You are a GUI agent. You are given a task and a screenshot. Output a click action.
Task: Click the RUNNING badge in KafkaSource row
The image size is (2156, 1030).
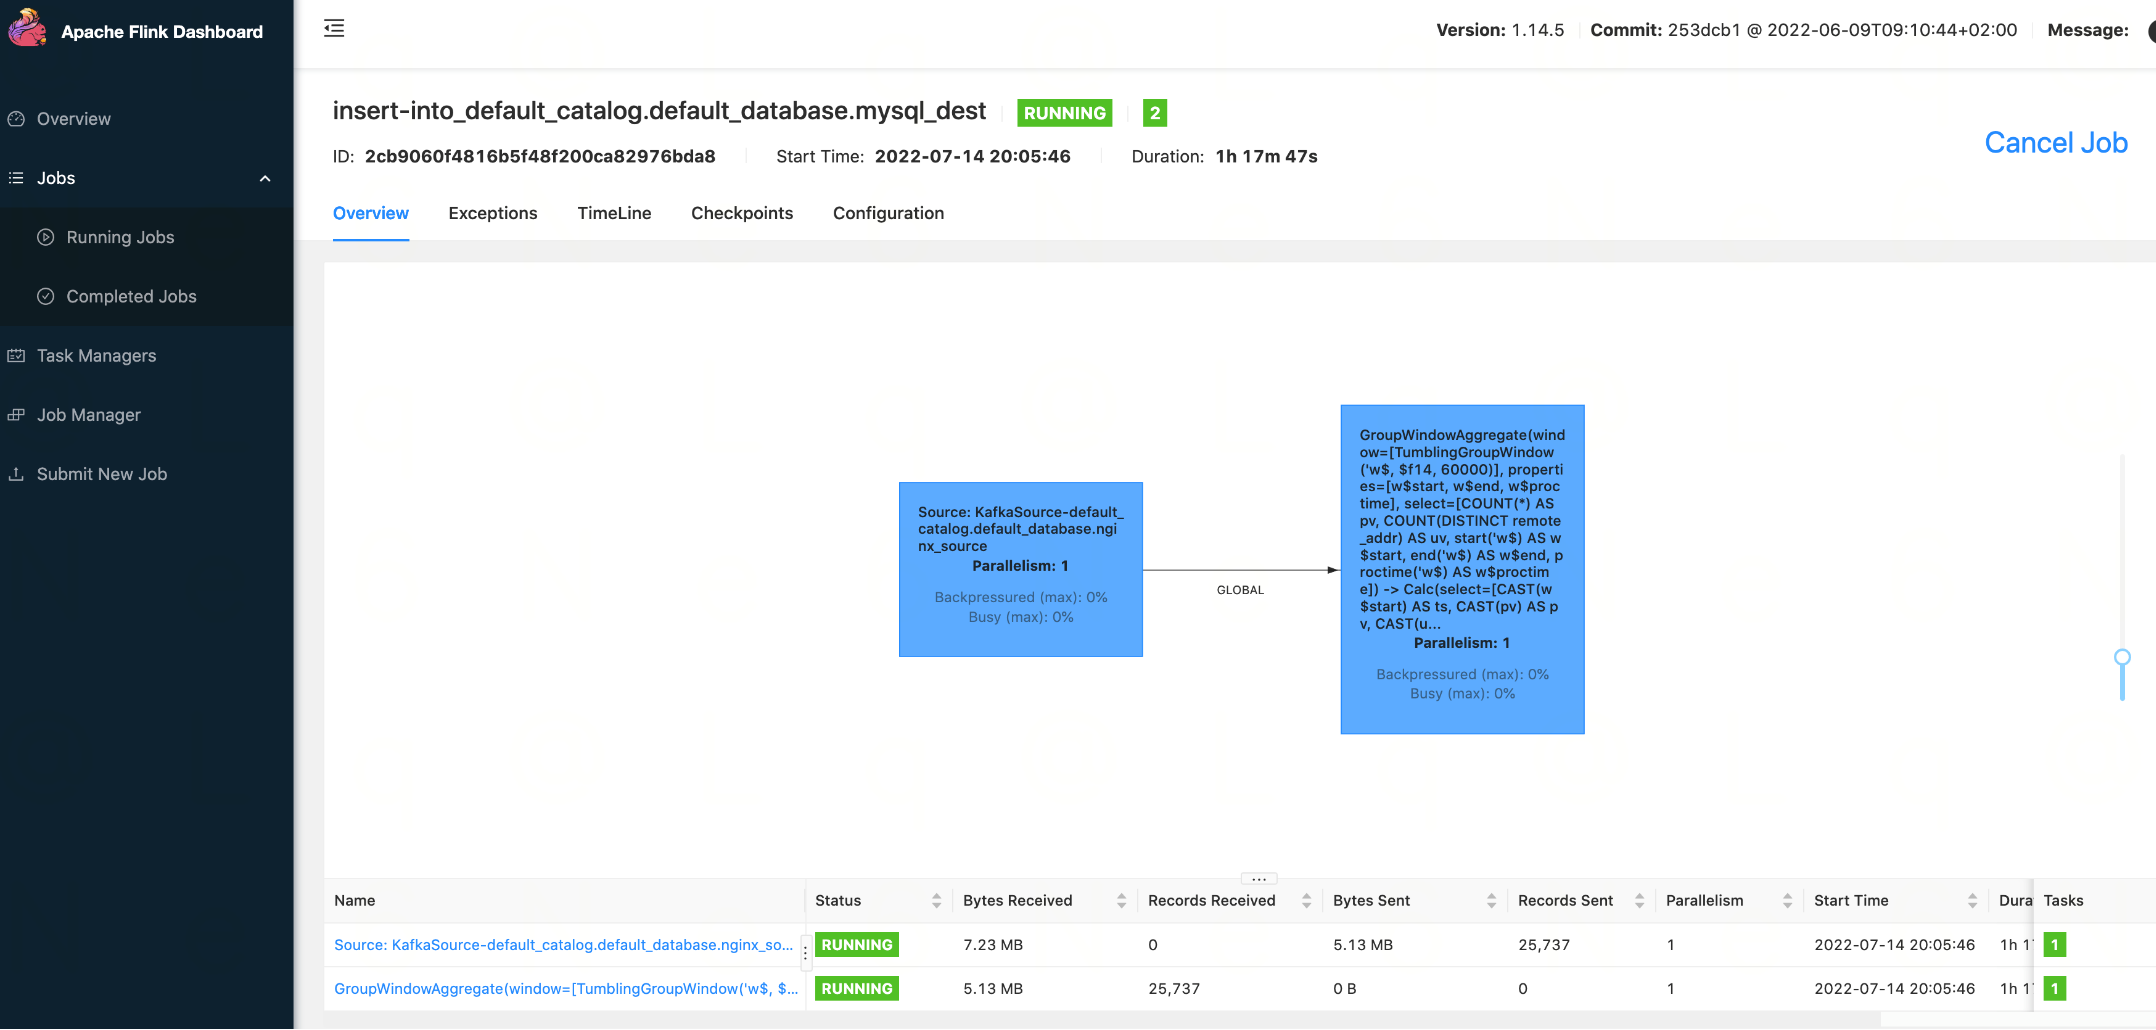[857, 945]
